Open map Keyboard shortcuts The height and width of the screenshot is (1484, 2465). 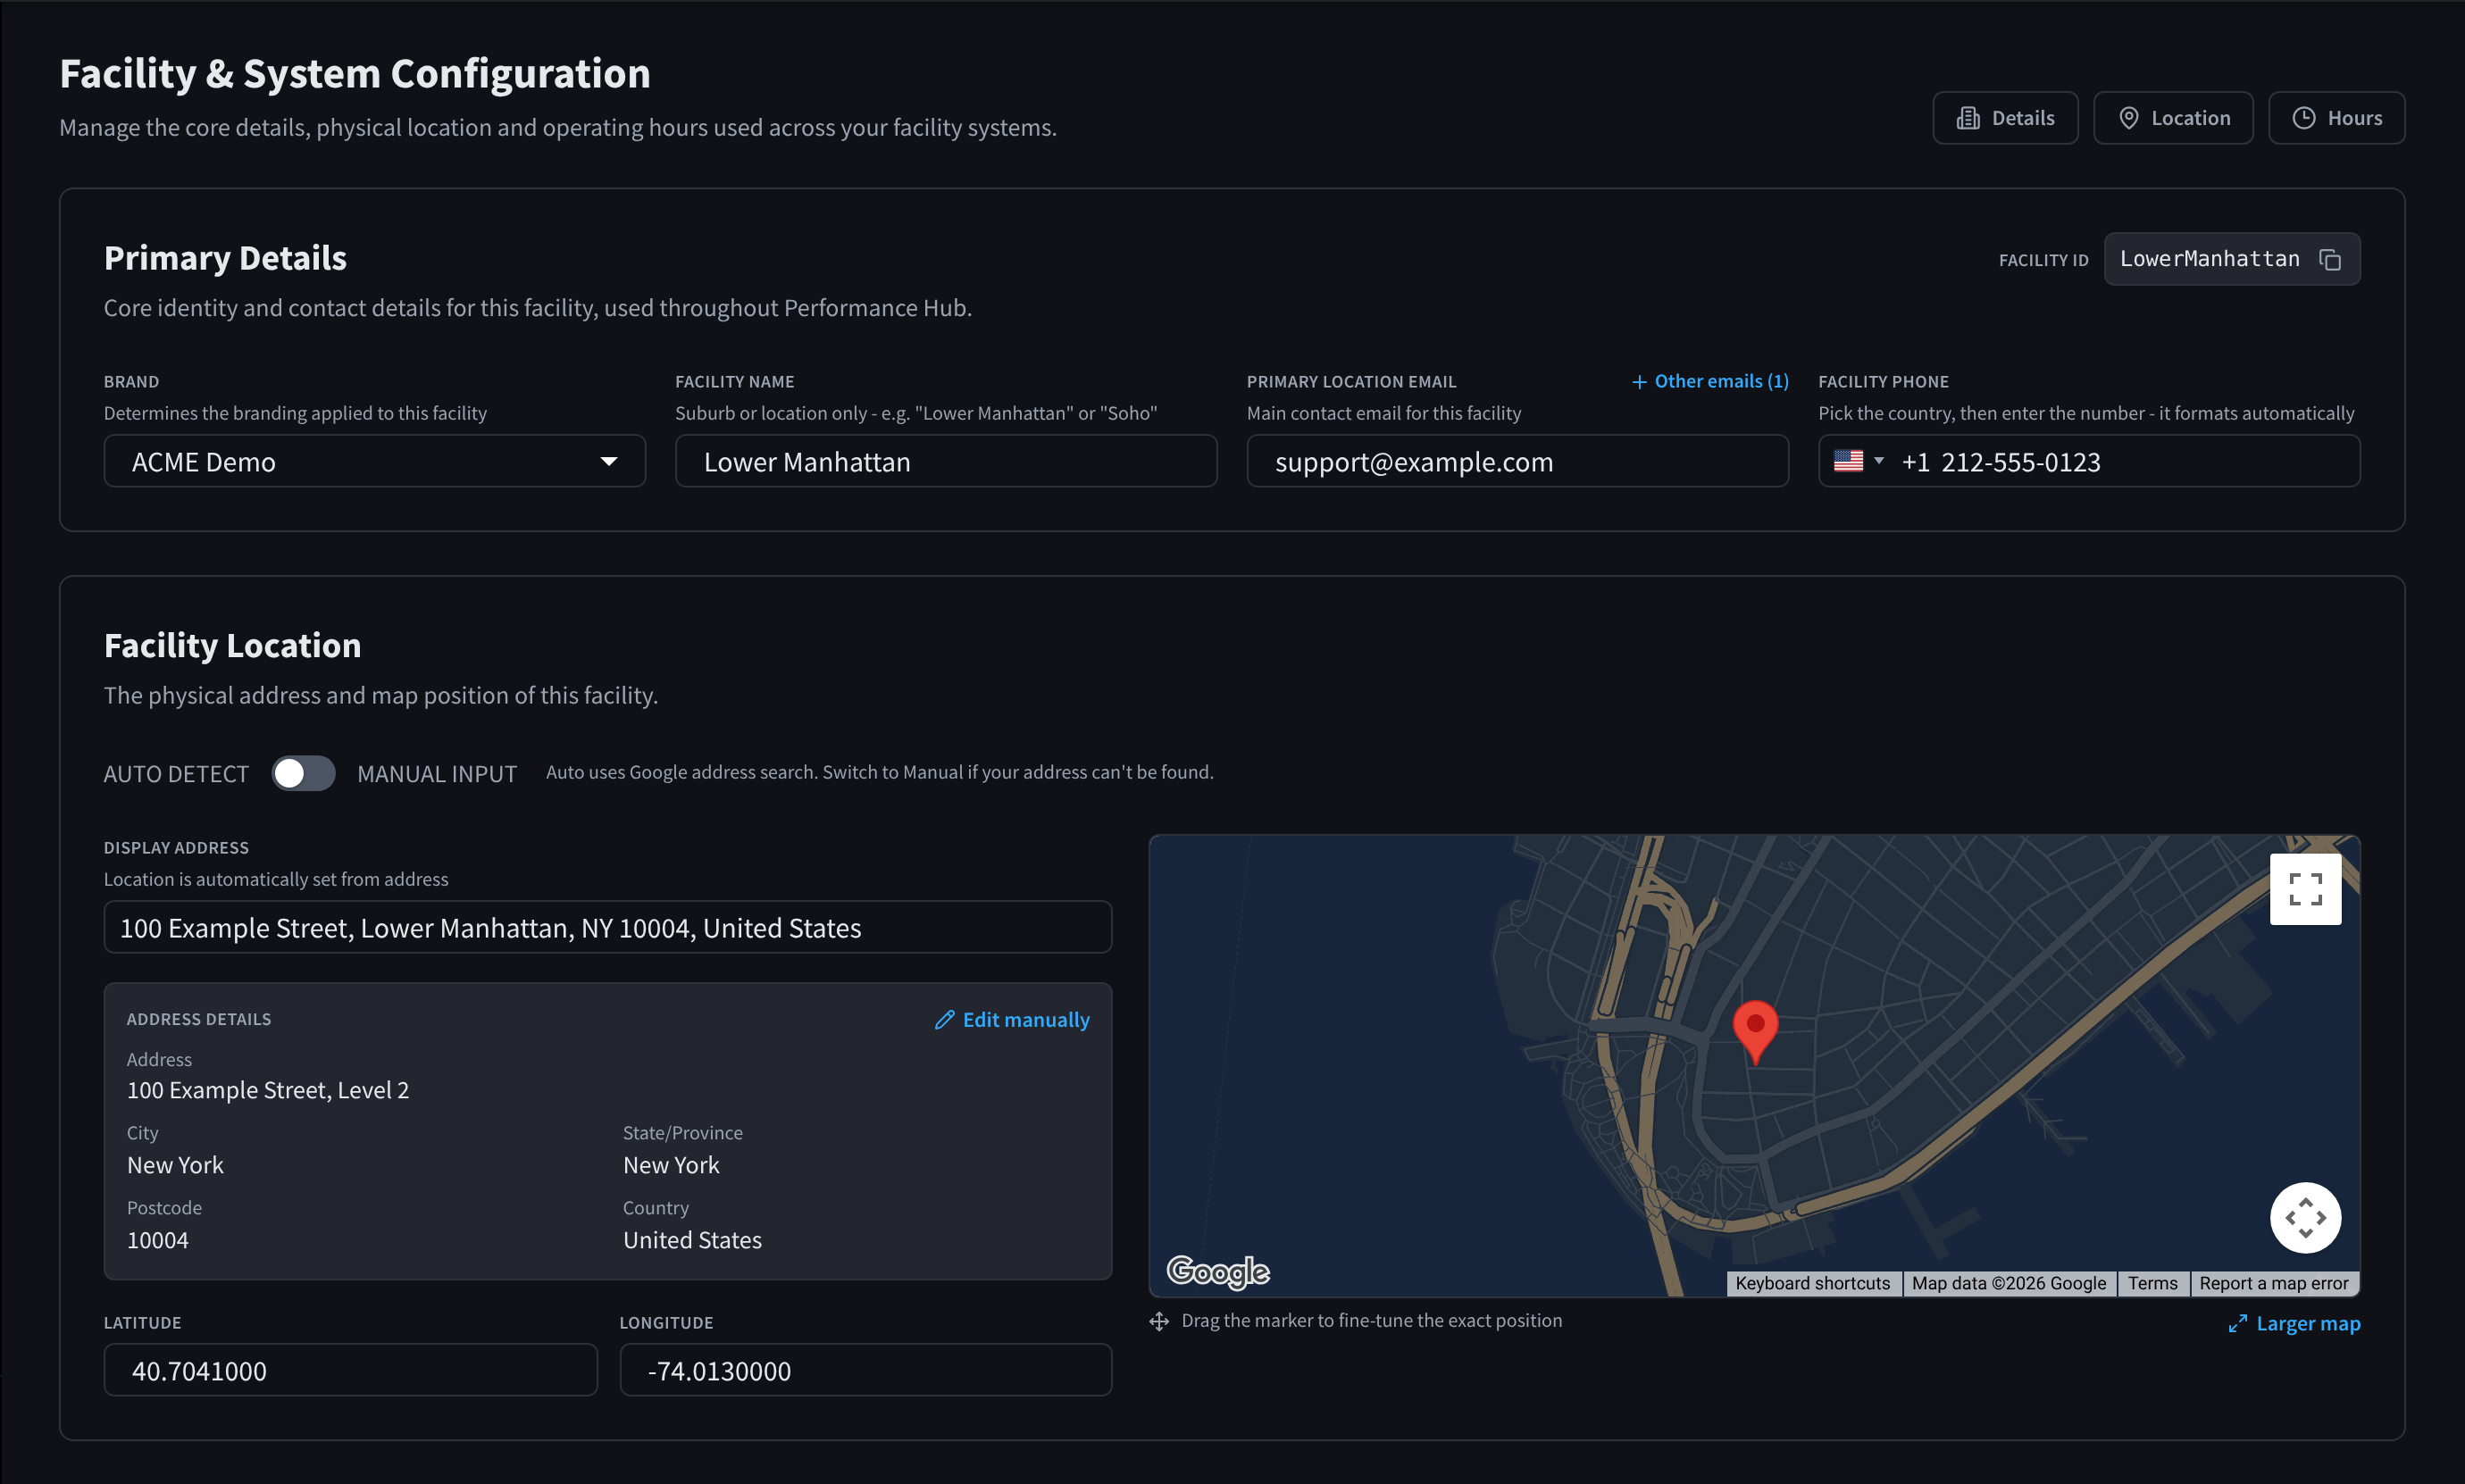1812,1283
